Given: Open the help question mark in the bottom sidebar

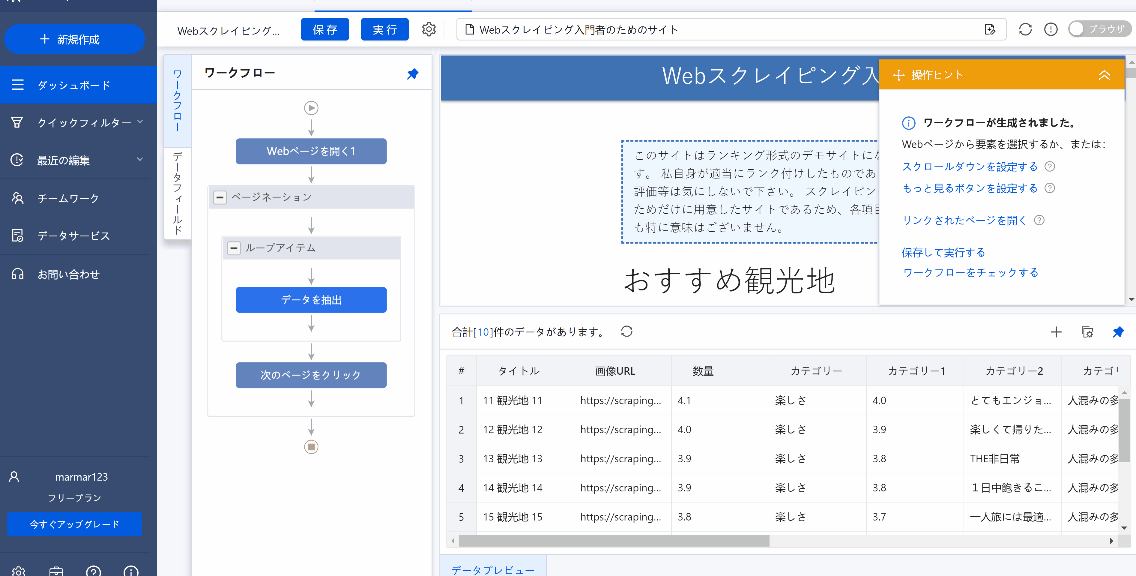Looking at the screenshot, I should [x=93, y=572].
